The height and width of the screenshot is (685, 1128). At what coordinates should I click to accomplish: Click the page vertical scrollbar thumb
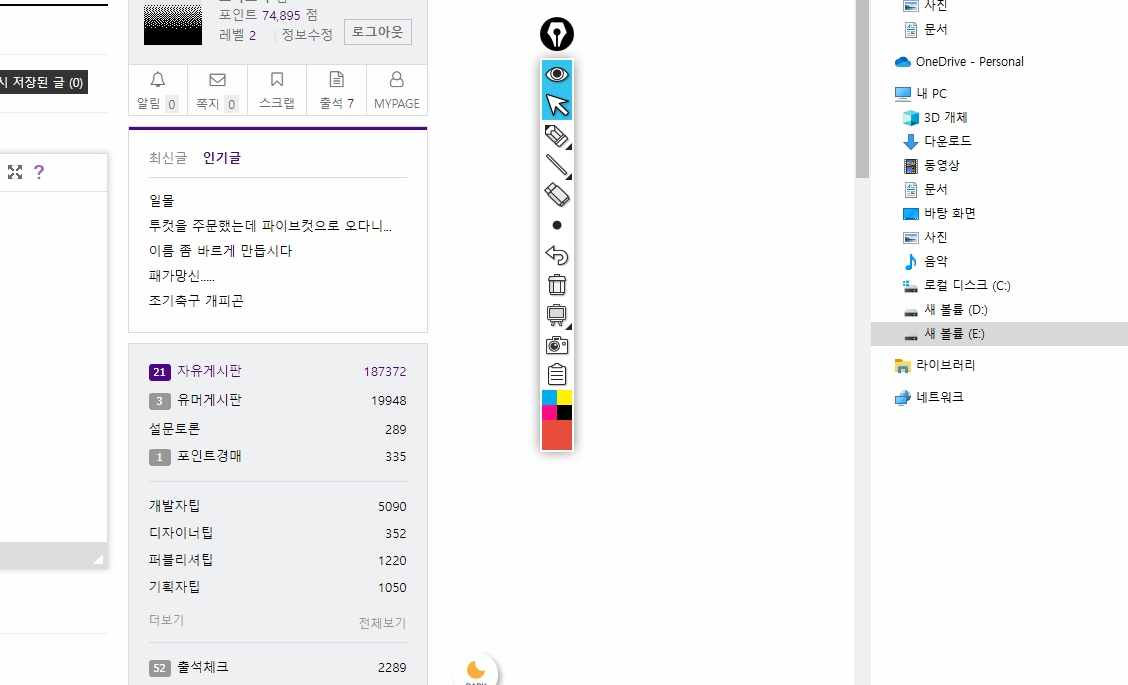863,89
